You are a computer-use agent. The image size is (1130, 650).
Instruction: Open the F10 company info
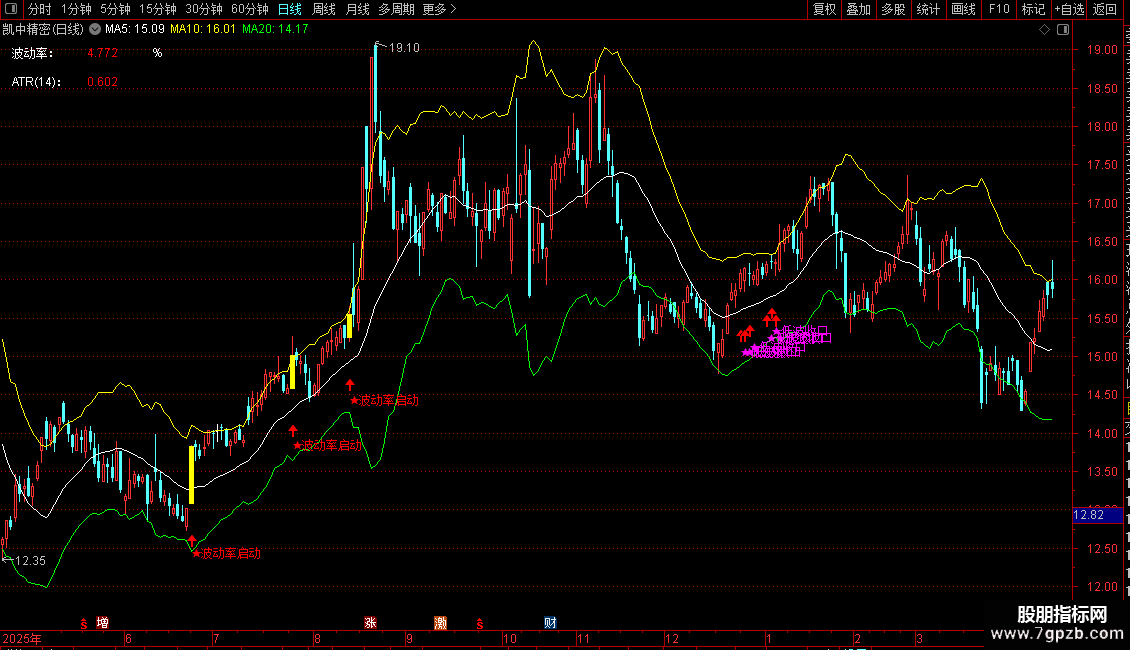(x=999, y=9)
